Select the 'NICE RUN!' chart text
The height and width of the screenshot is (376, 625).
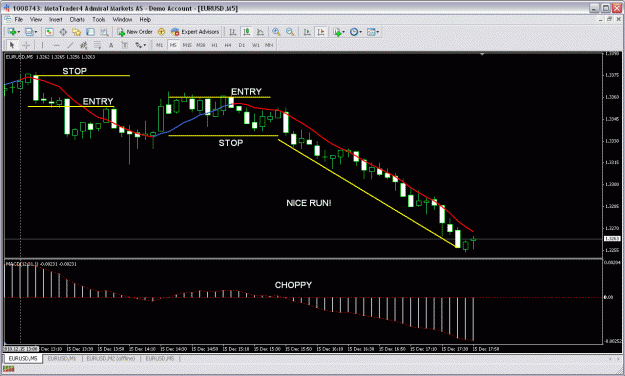pos(309,203)
